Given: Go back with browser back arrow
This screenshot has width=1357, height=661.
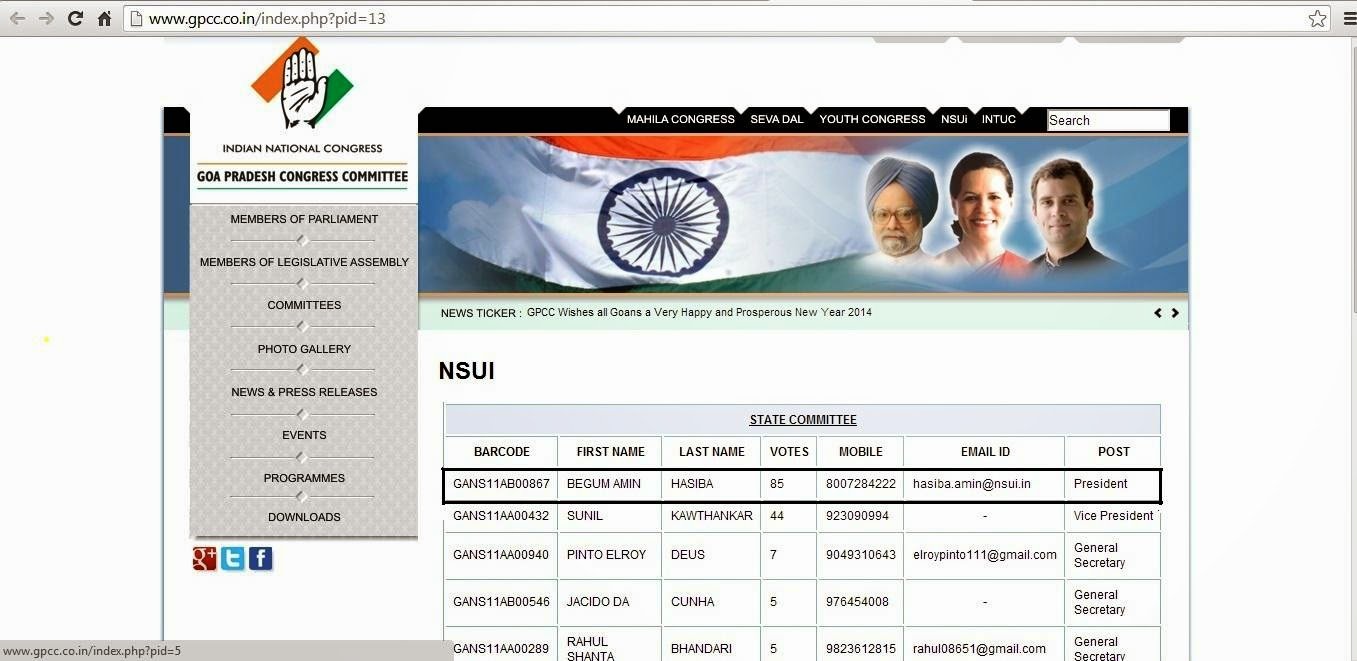Looking at the screenshot, I should click(17, 18).
